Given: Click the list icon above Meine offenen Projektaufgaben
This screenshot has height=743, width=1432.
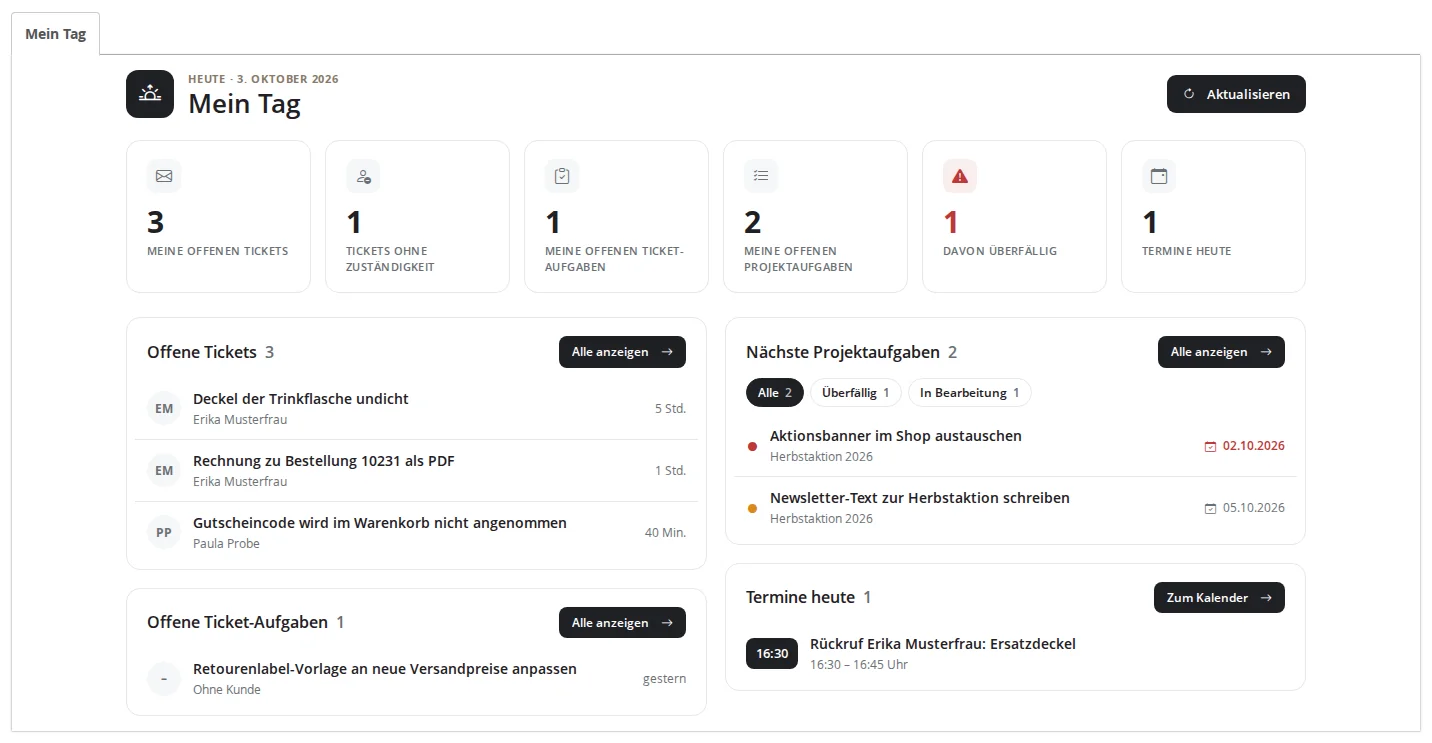Looking at the screenshot, I should (x=761, y=176).
